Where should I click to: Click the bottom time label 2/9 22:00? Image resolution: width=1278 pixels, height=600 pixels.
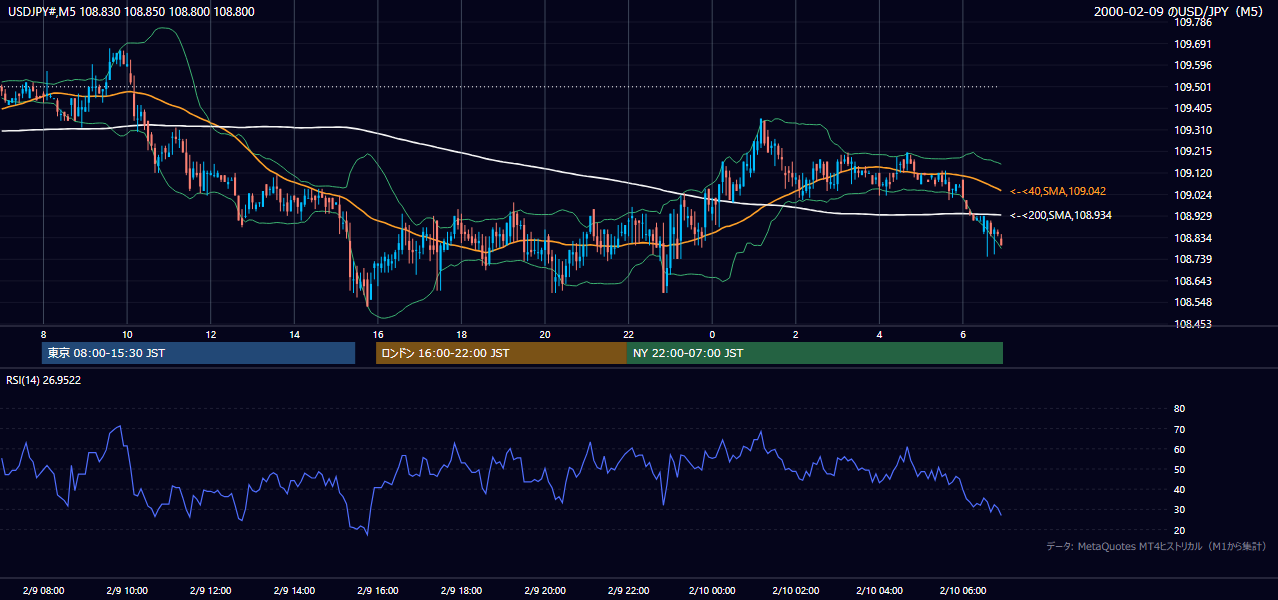coord(628,591)
